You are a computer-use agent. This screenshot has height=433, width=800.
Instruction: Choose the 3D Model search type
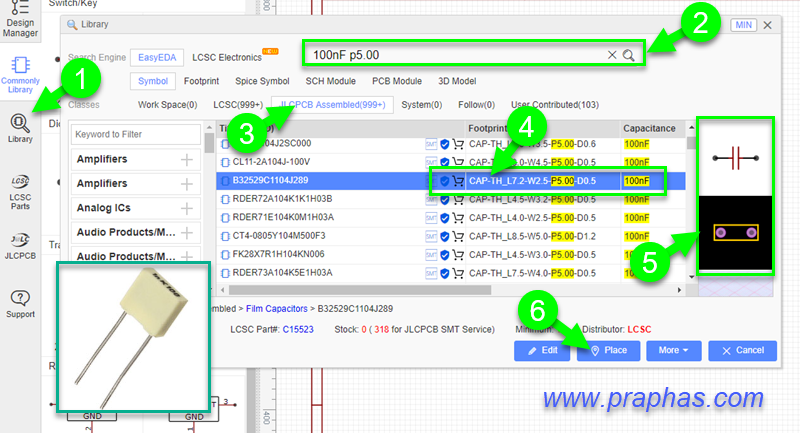click(457, 81)
